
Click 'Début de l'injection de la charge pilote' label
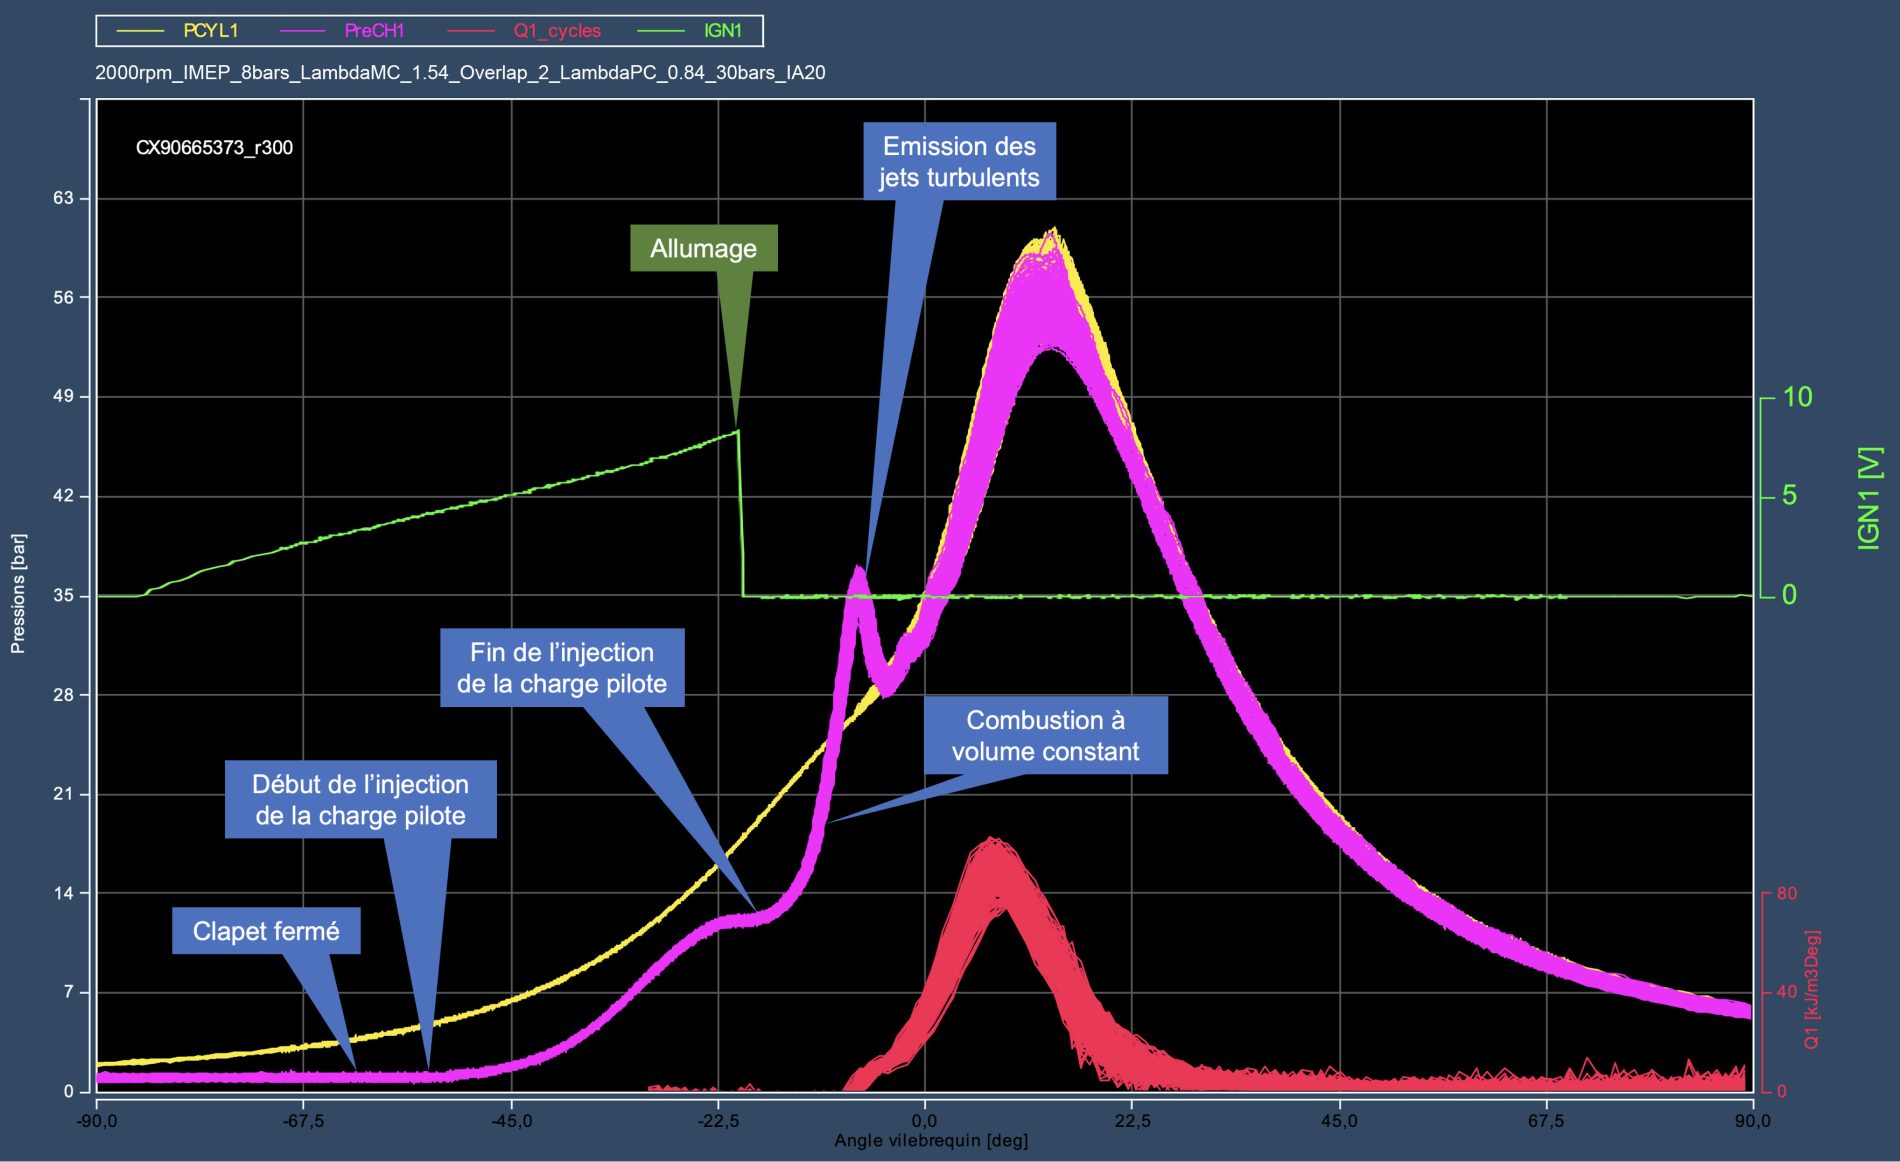coord(360,799)
